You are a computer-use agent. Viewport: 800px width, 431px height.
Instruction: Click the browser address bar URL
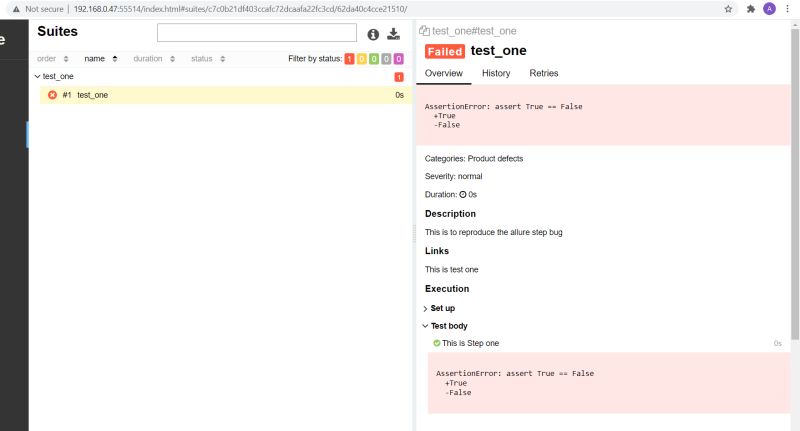(x=240, y=9)
